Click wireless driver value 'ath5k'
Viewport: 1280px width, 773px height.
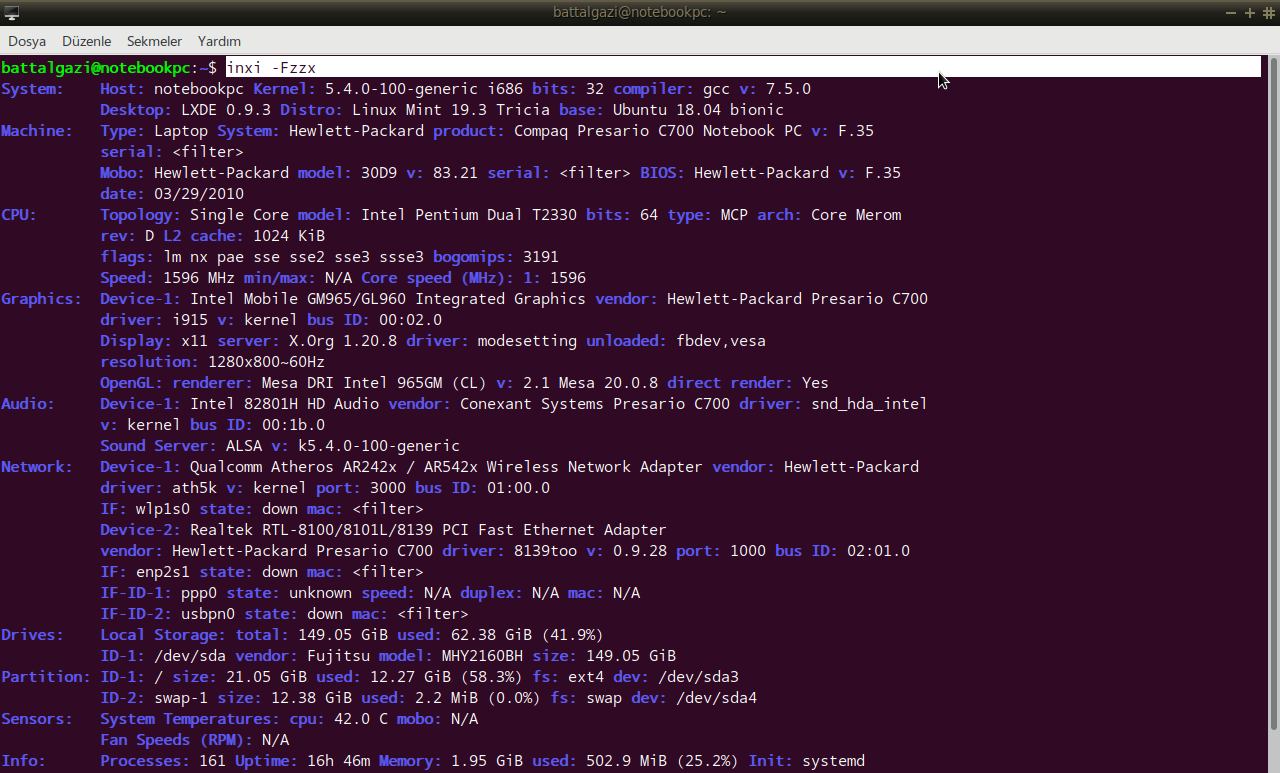[x=194, y=488]
